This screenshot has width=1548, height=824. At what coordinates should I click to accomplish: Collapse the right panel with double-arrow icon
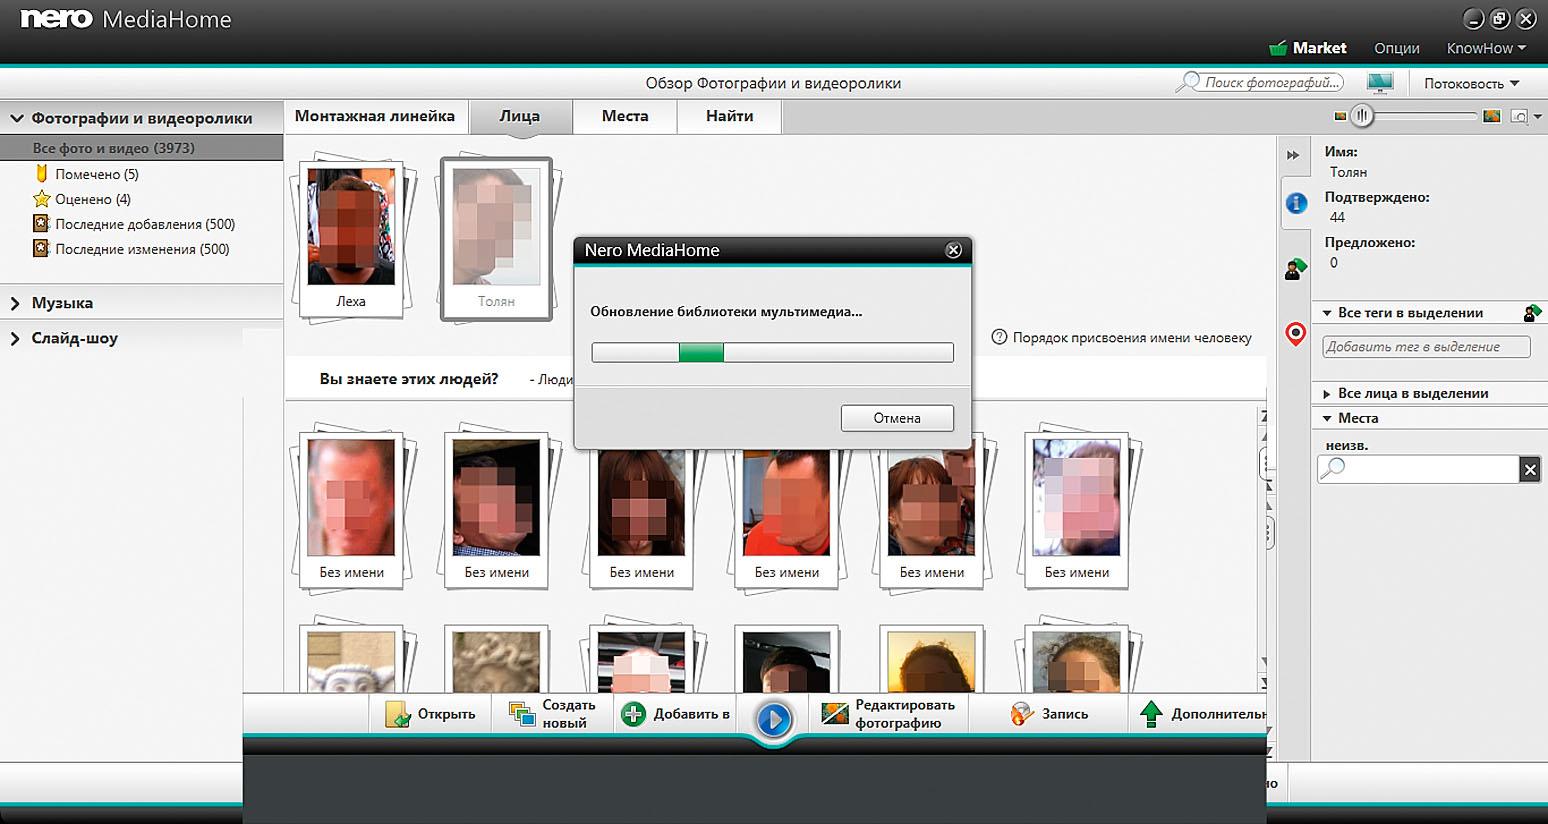click(x=1293, y=155)
